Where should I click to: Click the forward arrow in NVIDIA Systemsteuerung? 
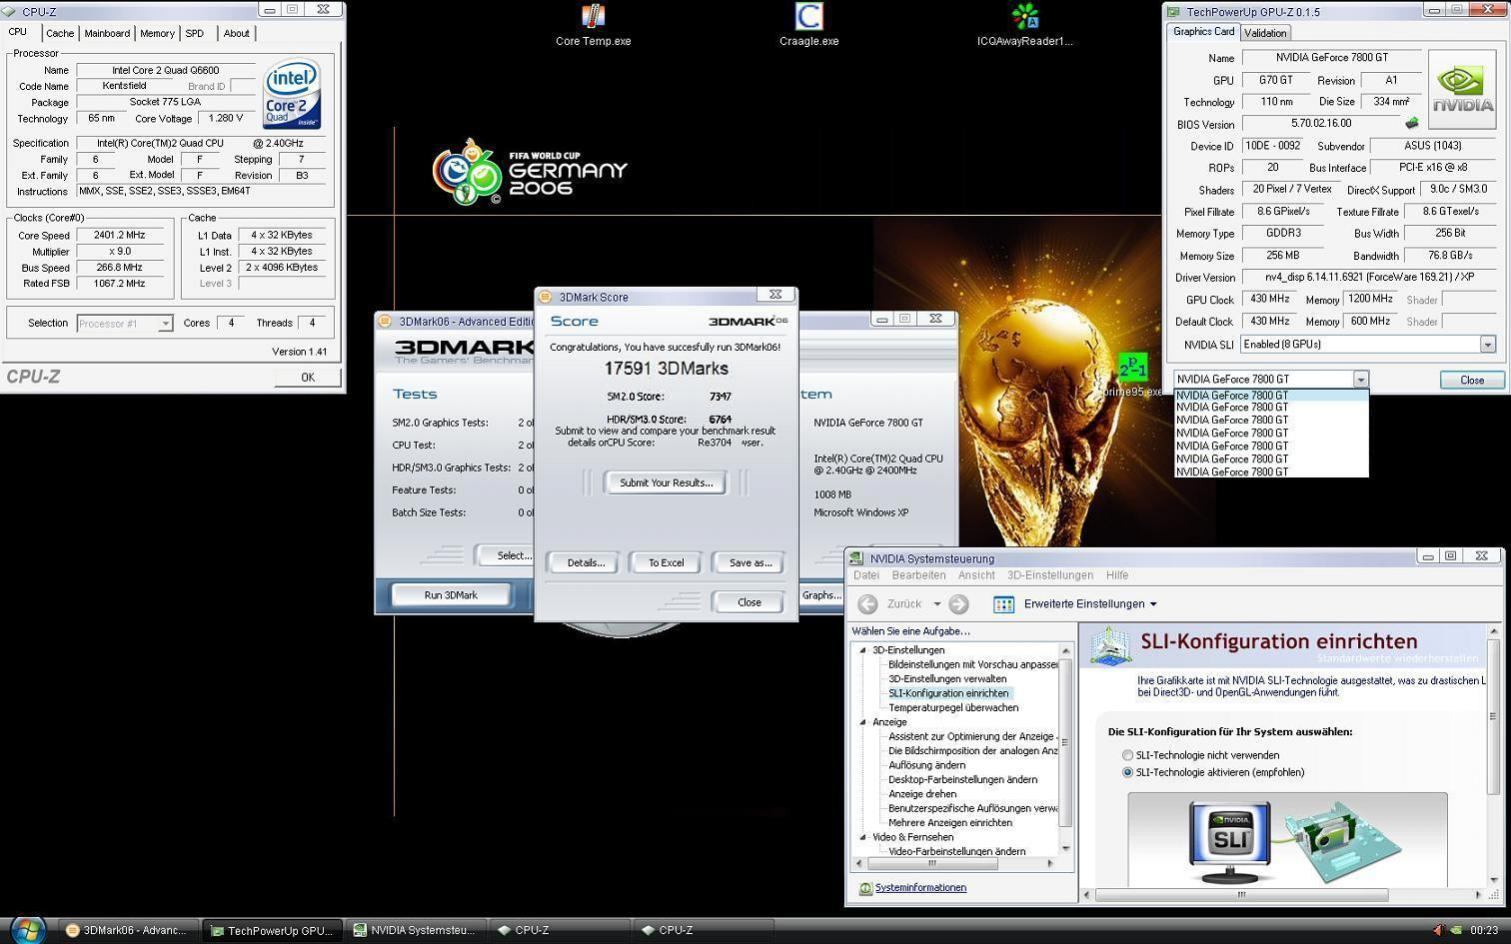[958, 604]
